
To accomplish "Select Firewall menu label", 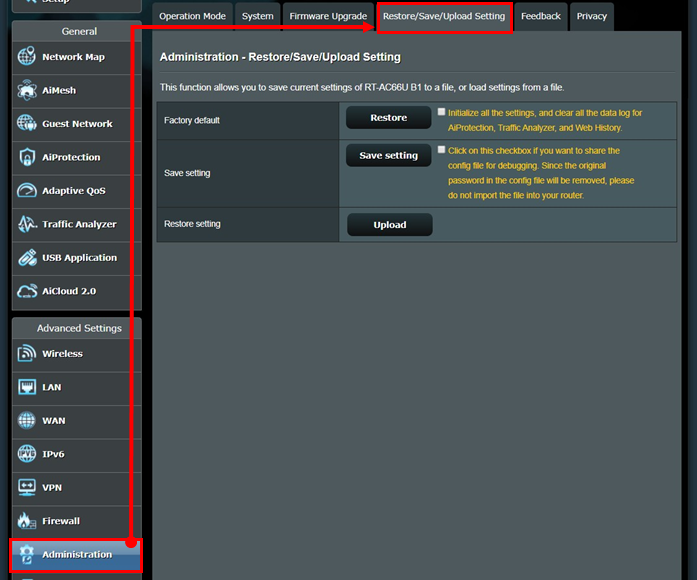I will pyautogui.click(x=61, y=521).
